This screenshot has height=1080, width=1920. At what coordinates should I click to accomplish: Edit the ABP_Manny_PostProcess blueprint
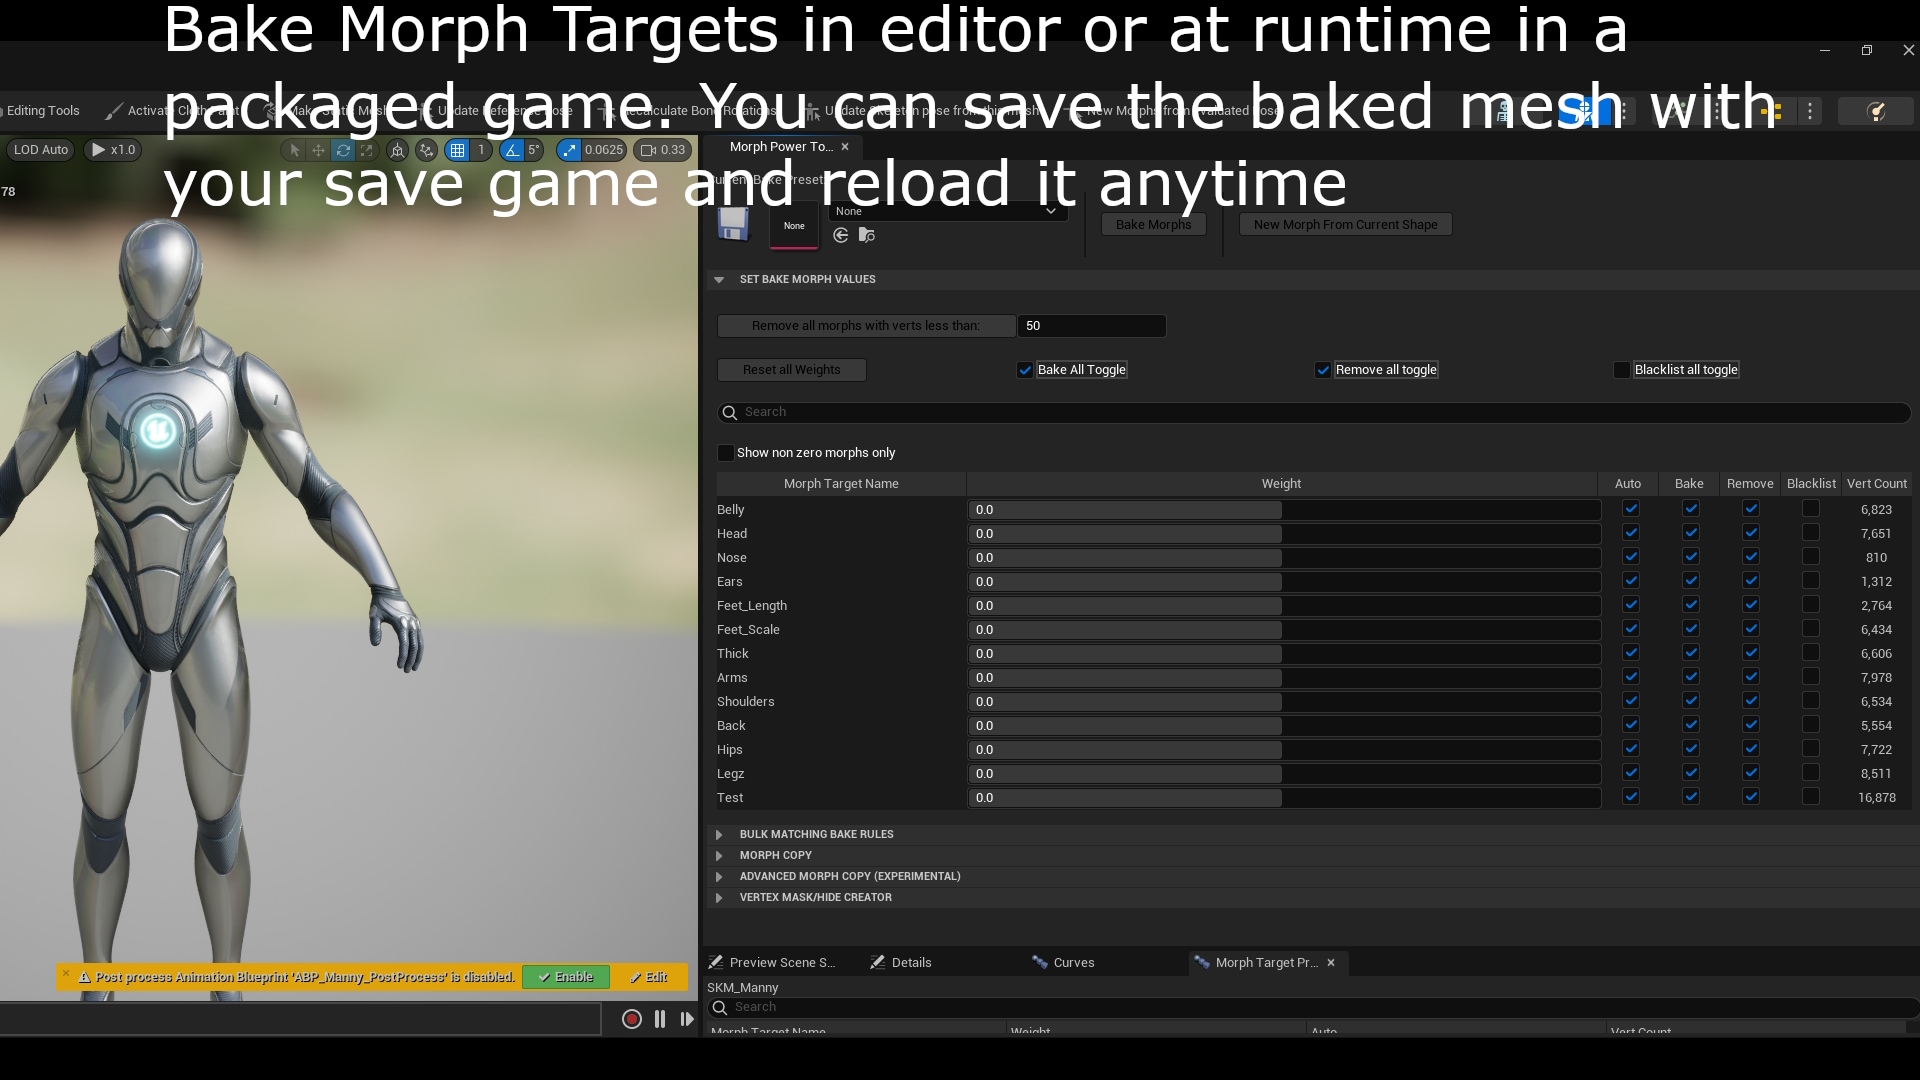[649, 977]
